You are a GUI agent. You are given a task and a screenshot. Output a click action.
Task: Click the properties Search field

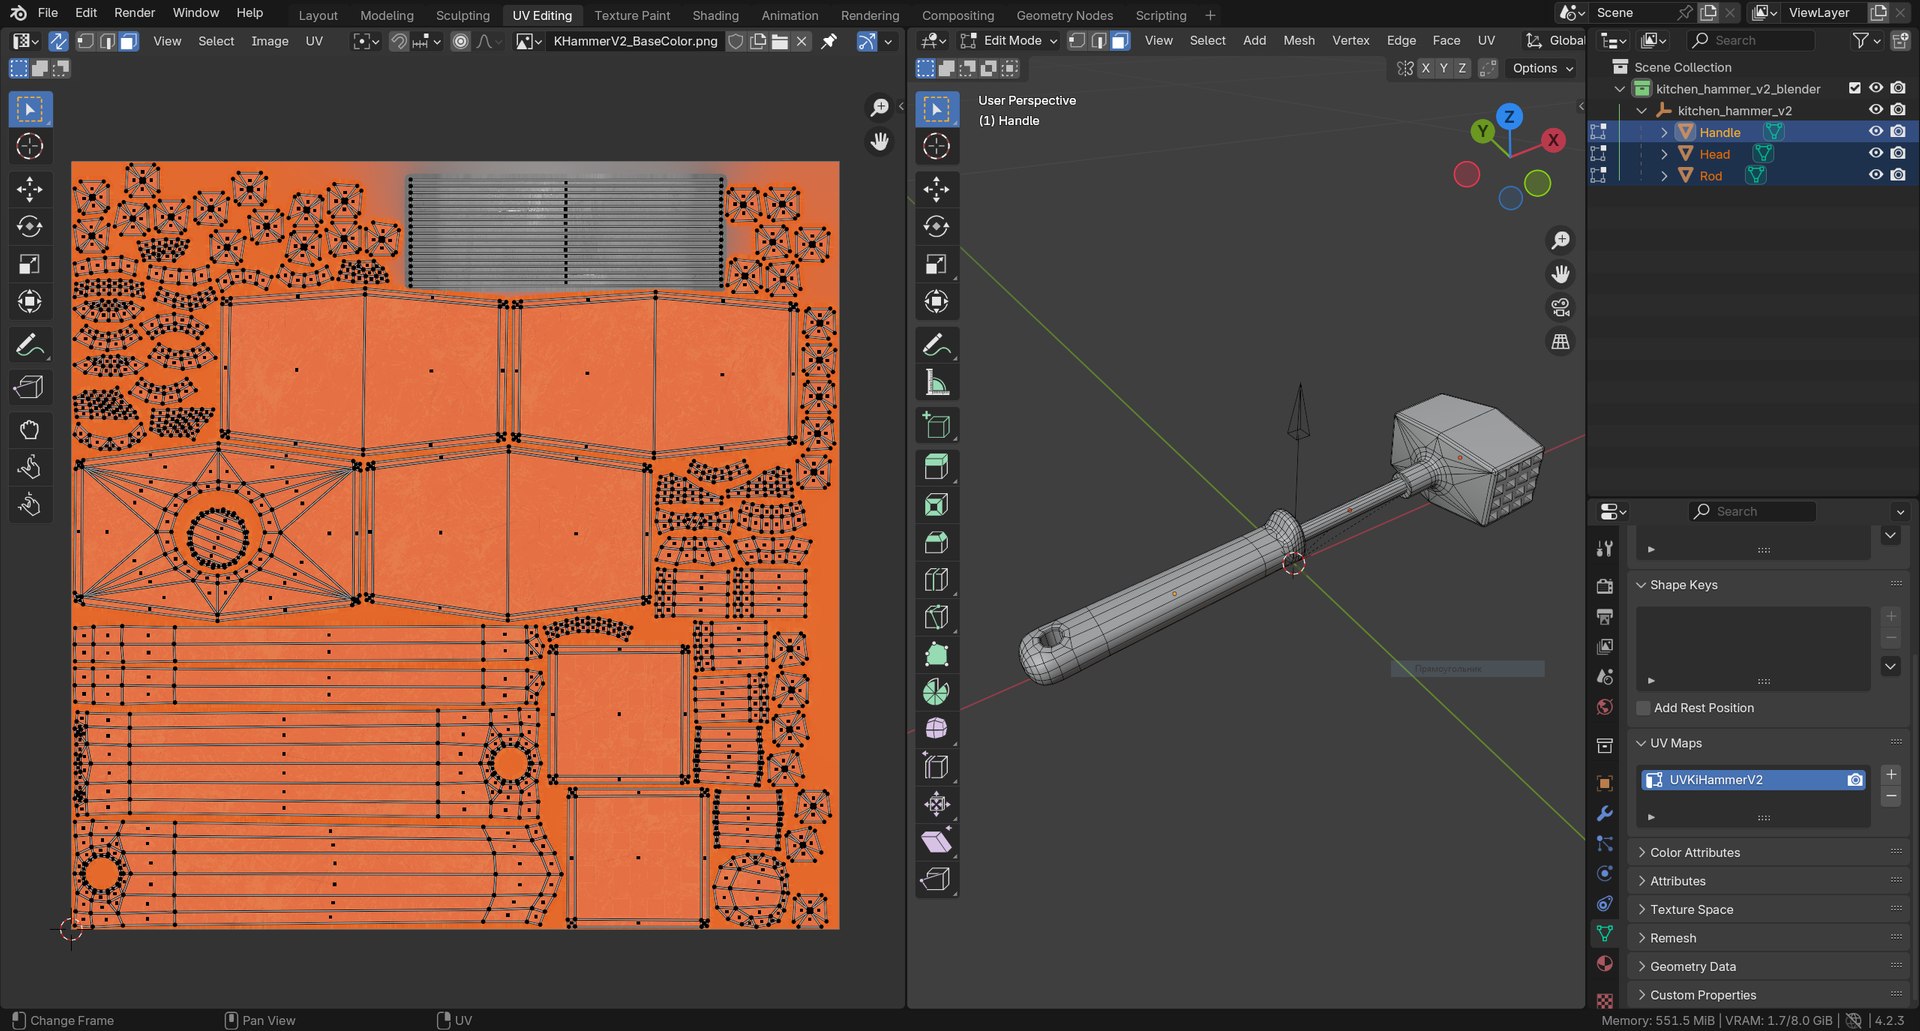click(1752, 512)
